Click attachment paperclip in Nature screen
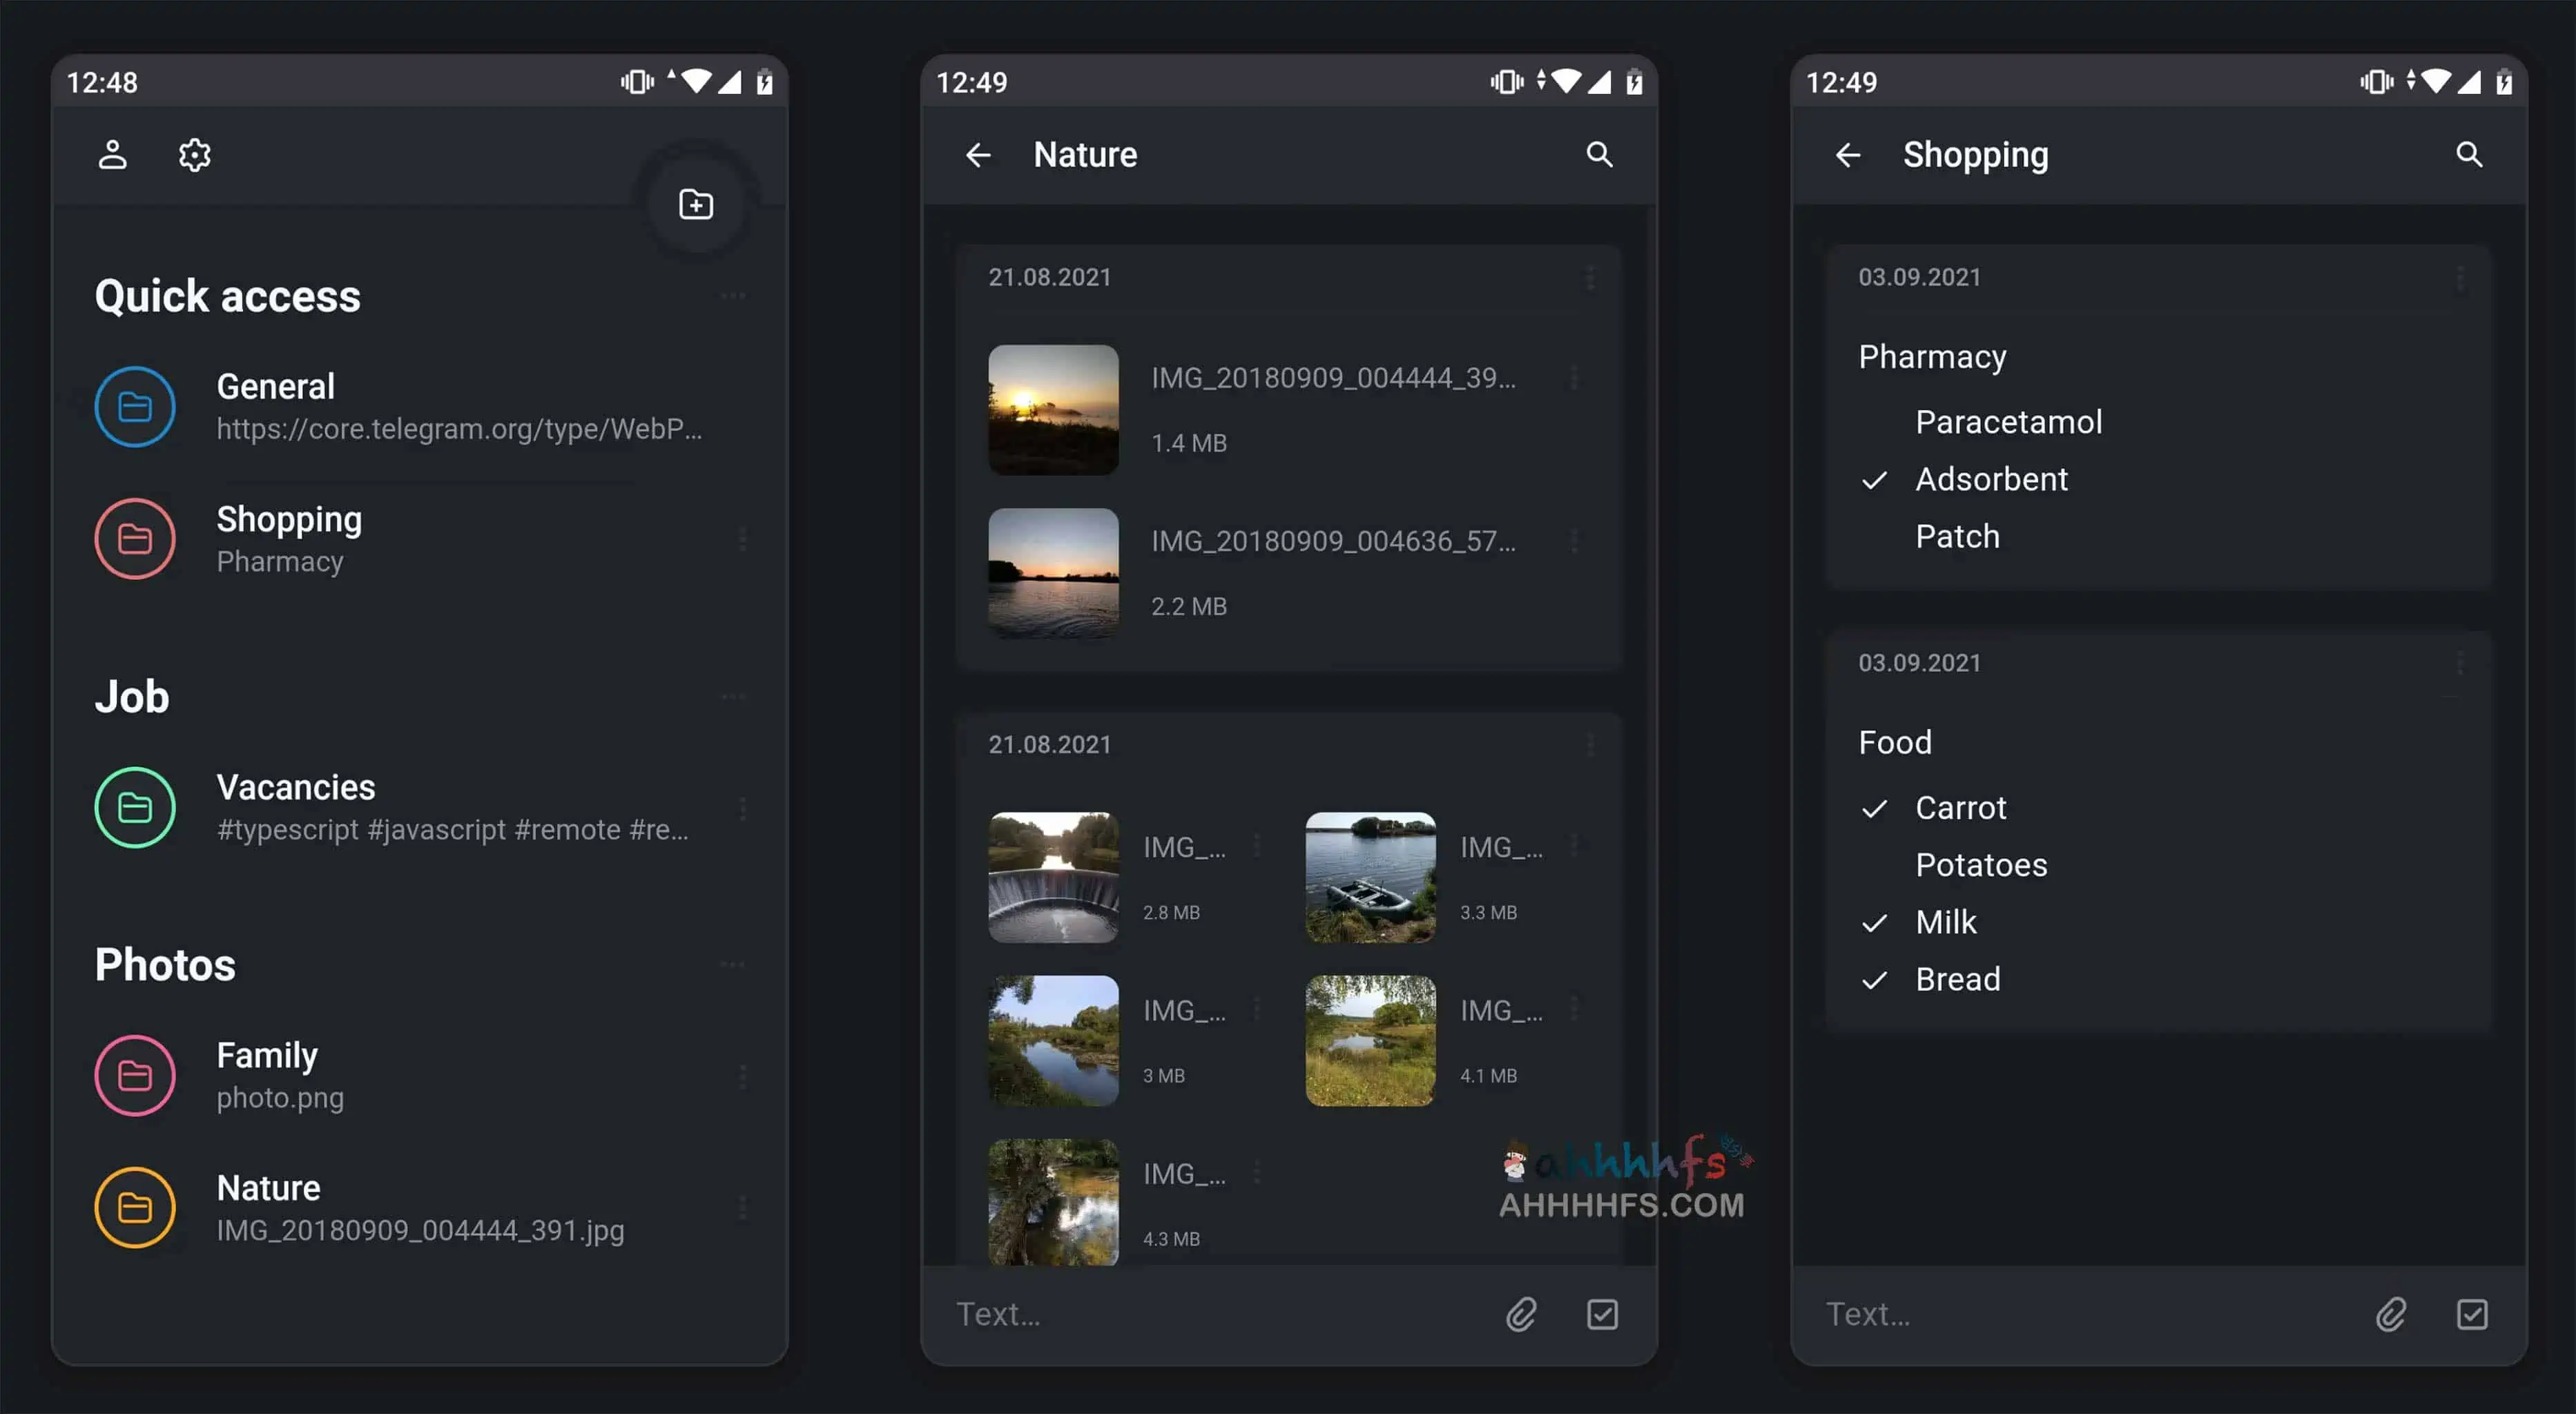2576x1414 pixels. pos(1521,1314)
